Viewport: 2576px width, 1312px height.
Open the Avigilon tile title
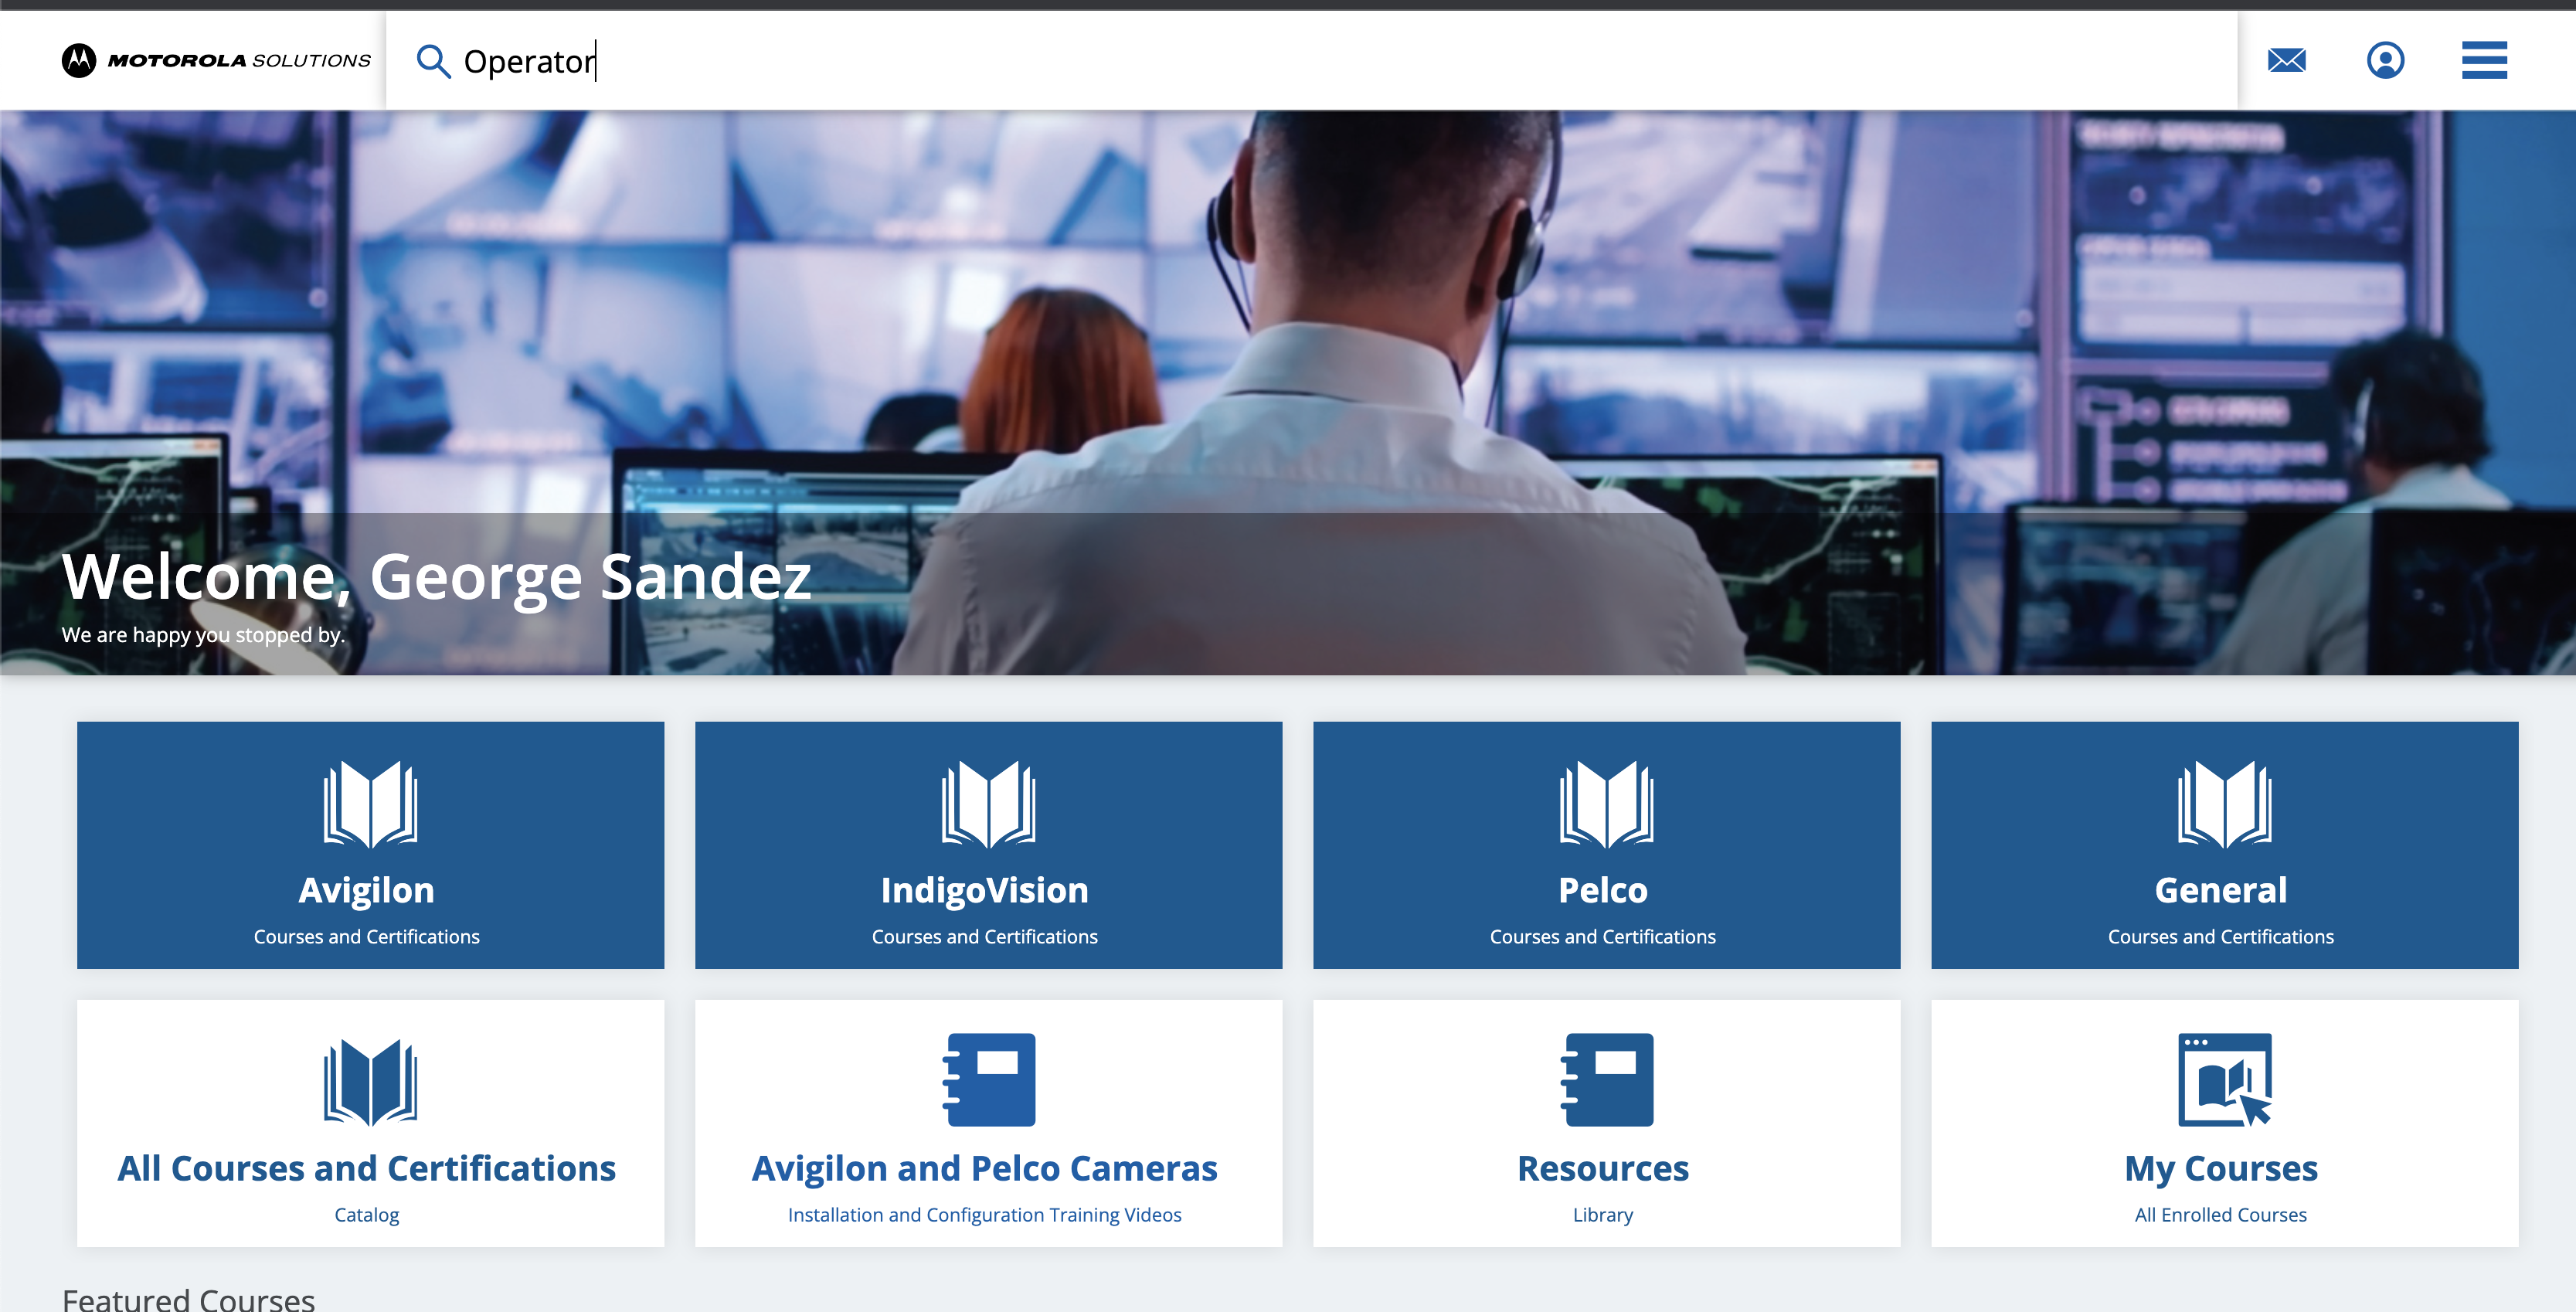(367, 890)
